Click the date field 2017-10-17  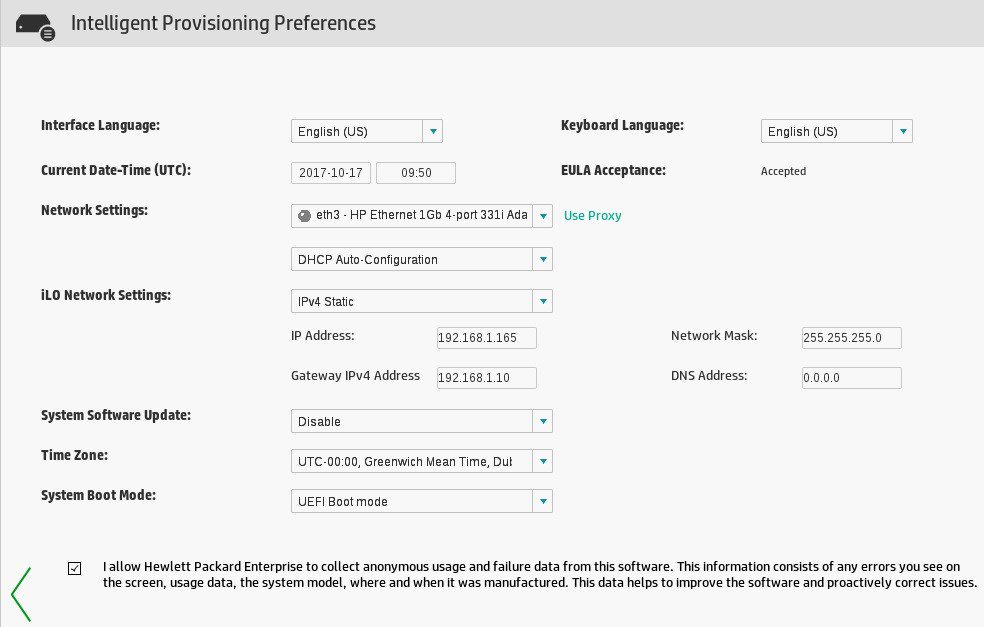tap(331, 173)
